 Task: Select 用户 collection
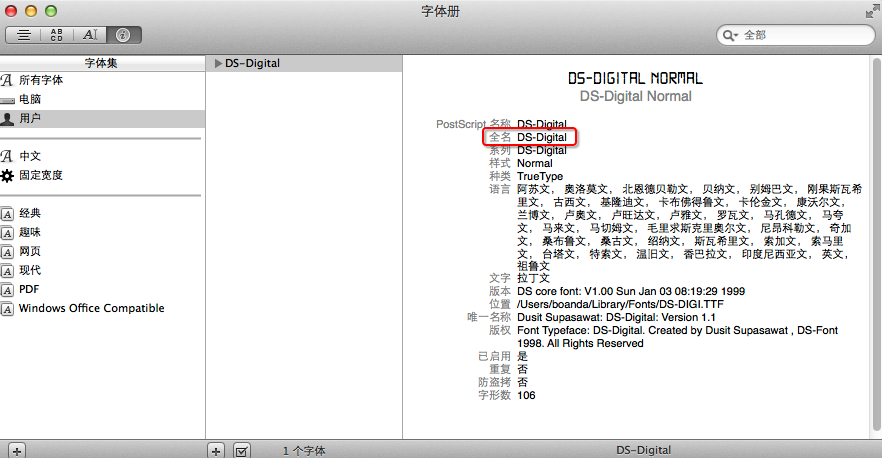click(102, 119)
